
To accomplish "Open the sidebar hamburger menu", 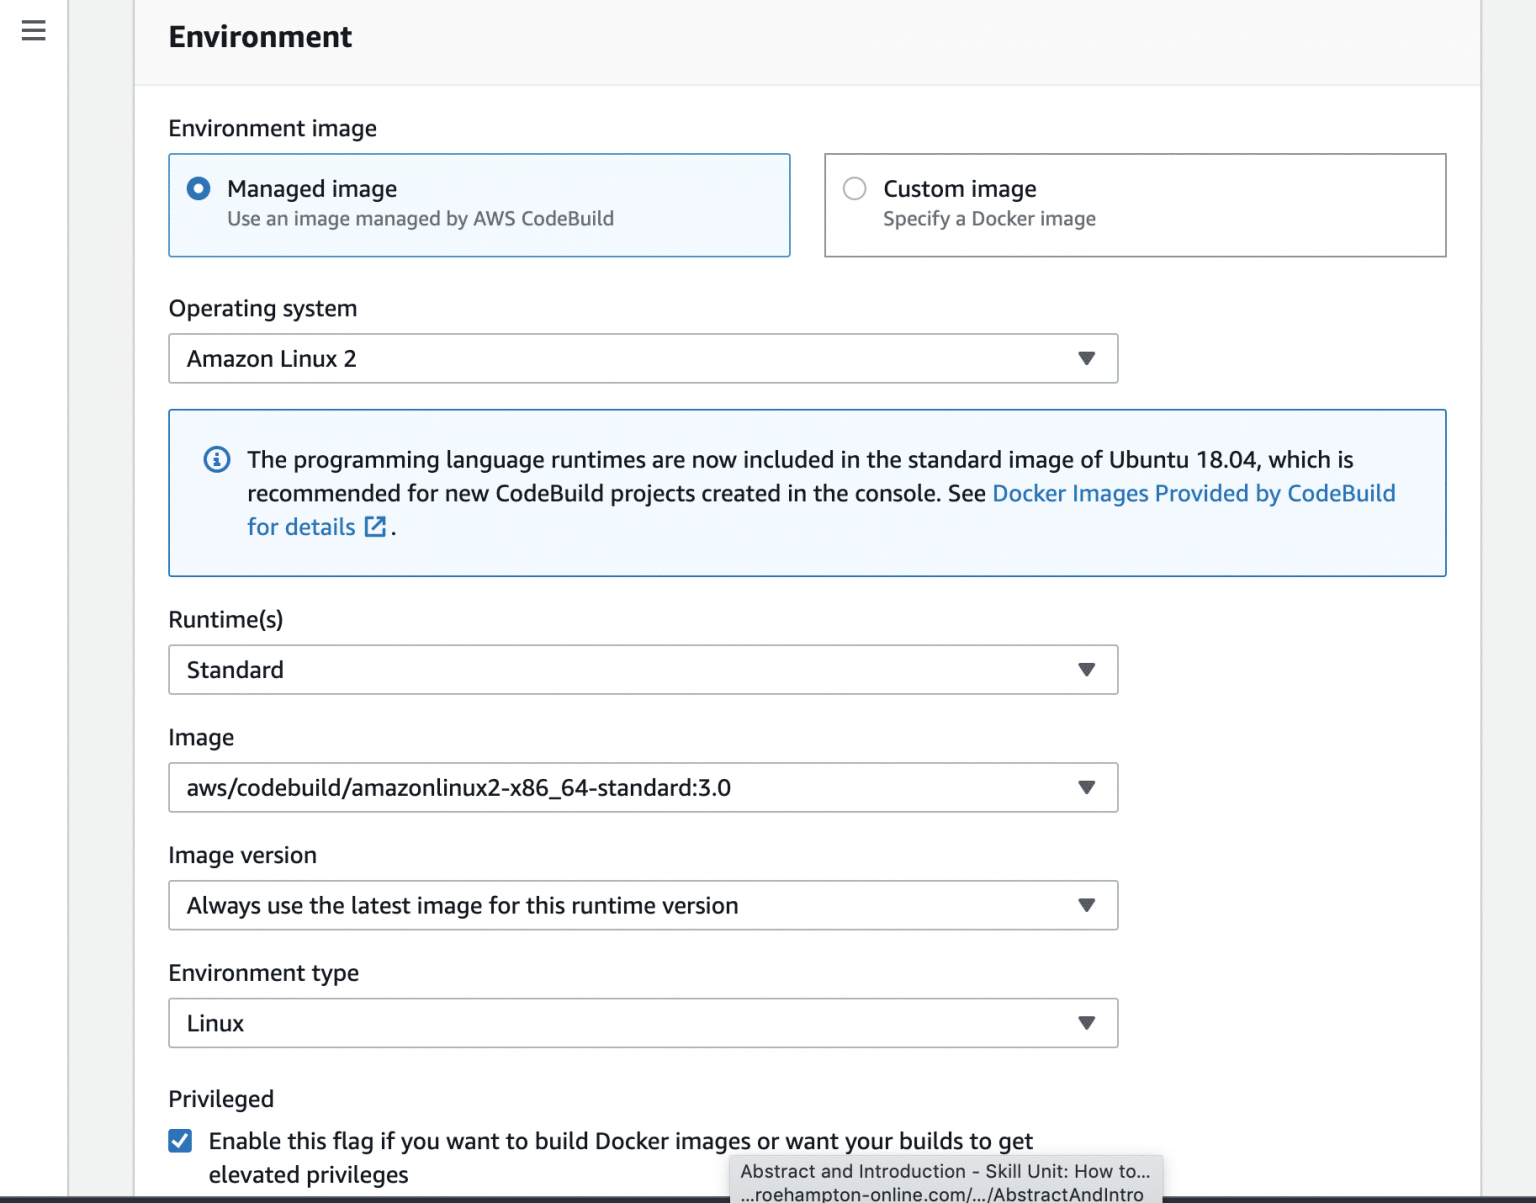I will (x=33, y=31).
